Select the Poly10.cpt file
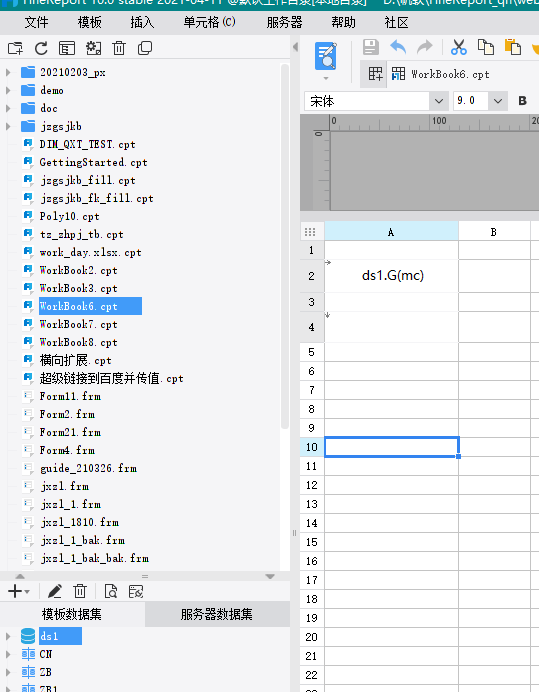 [x=69, y=216]
